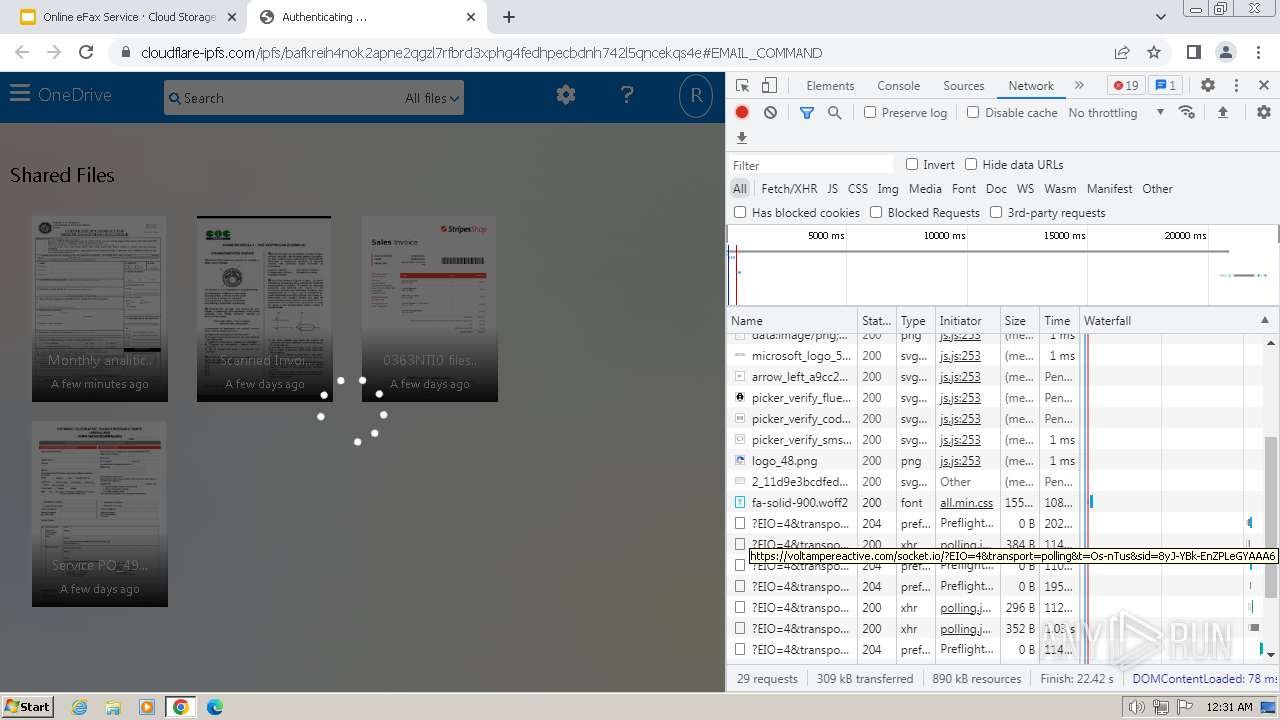This screenshot has height=720, width=1280.
Task: Click the Windows Start button
Action: (x=27, y=706)
